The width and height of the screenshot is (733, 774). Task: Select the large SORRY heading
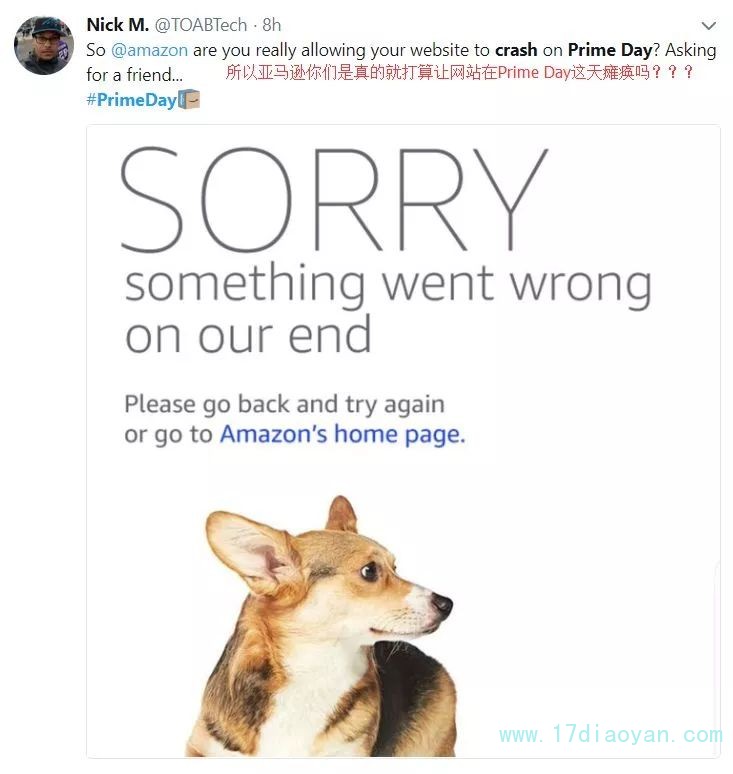(334, 200)
